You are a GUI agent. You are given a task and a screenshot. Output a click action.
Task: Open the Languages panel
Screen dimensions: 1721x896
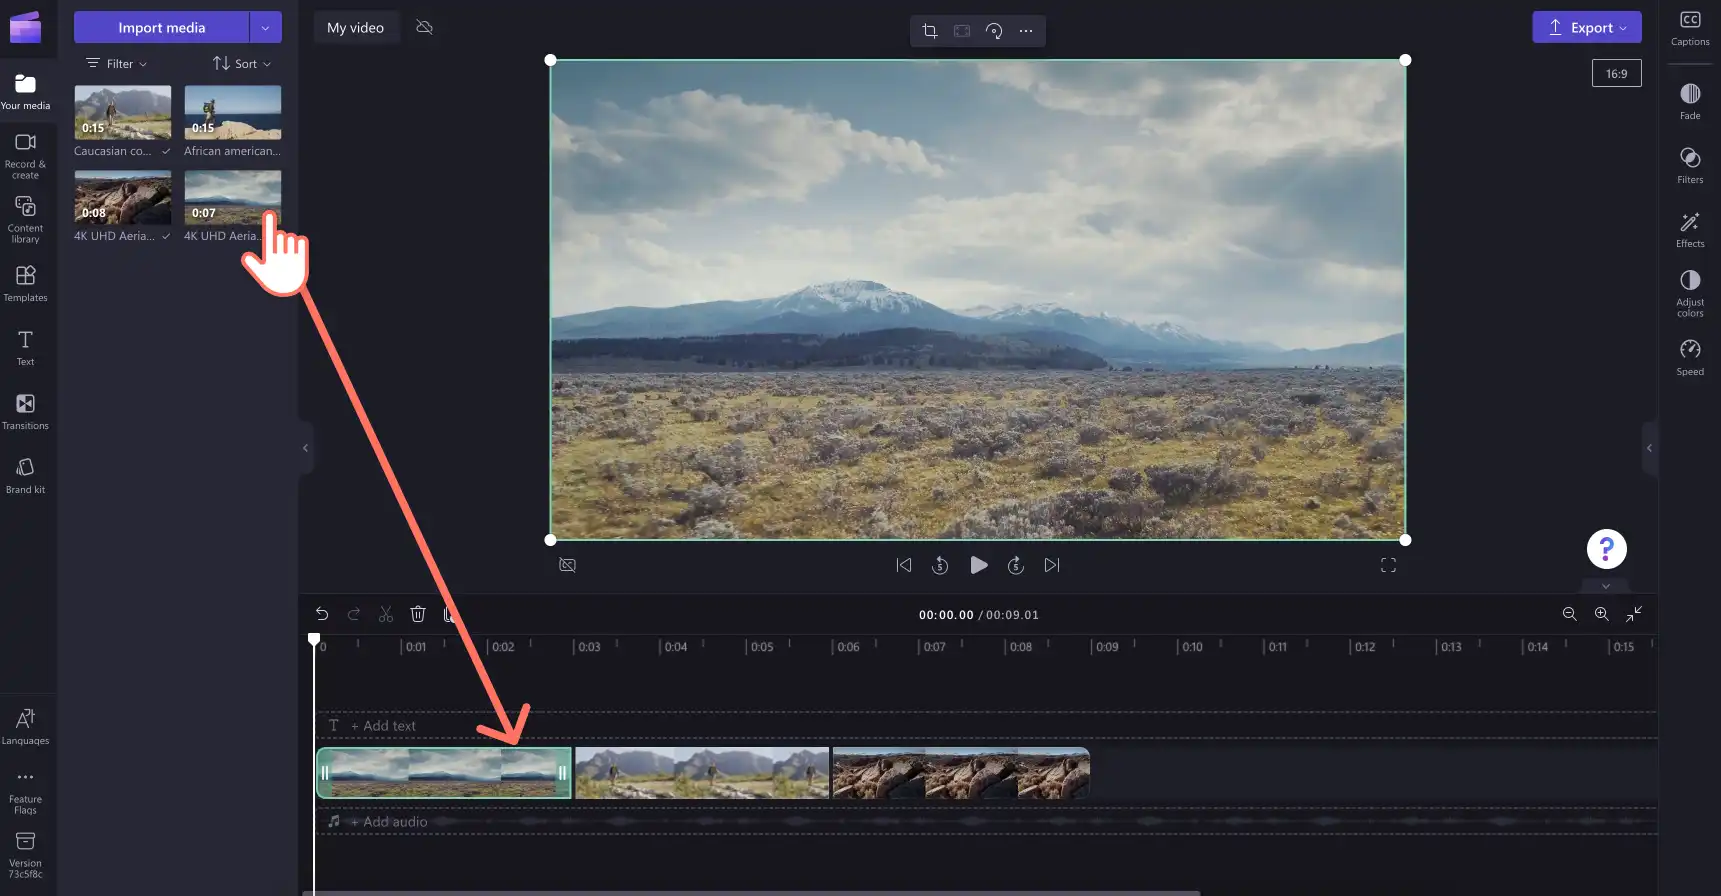click(25, 726)
